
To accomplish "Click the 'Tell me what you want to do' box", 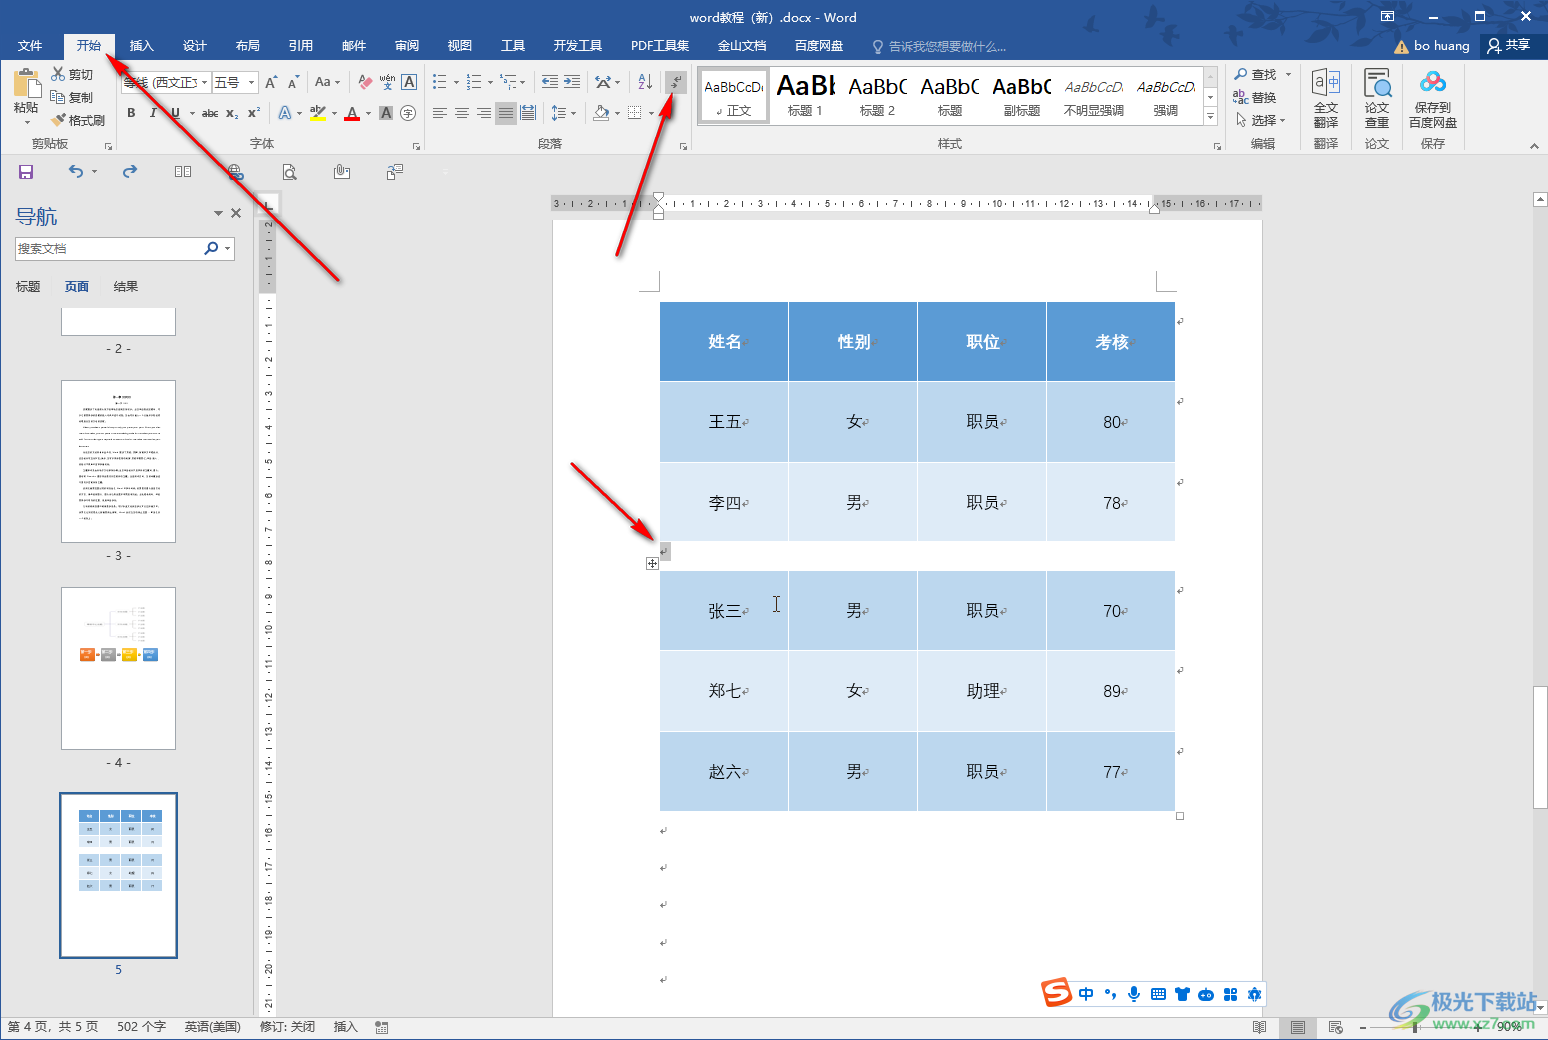I will (x=940, y=46).
